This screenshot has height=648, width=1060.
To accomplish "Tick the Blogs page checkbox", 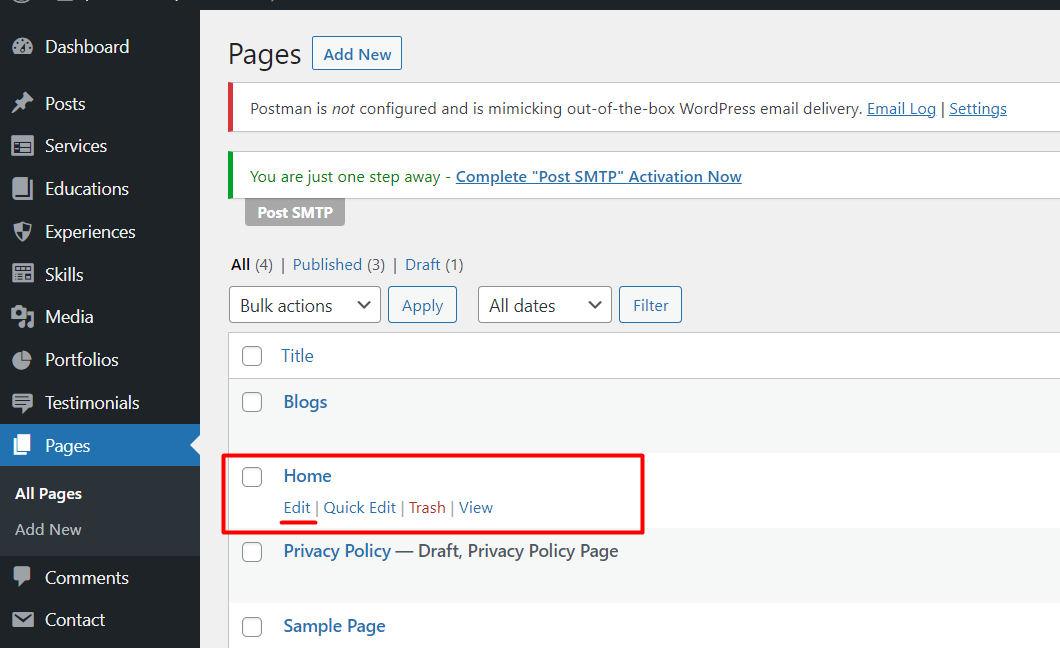I will point(252,402).
